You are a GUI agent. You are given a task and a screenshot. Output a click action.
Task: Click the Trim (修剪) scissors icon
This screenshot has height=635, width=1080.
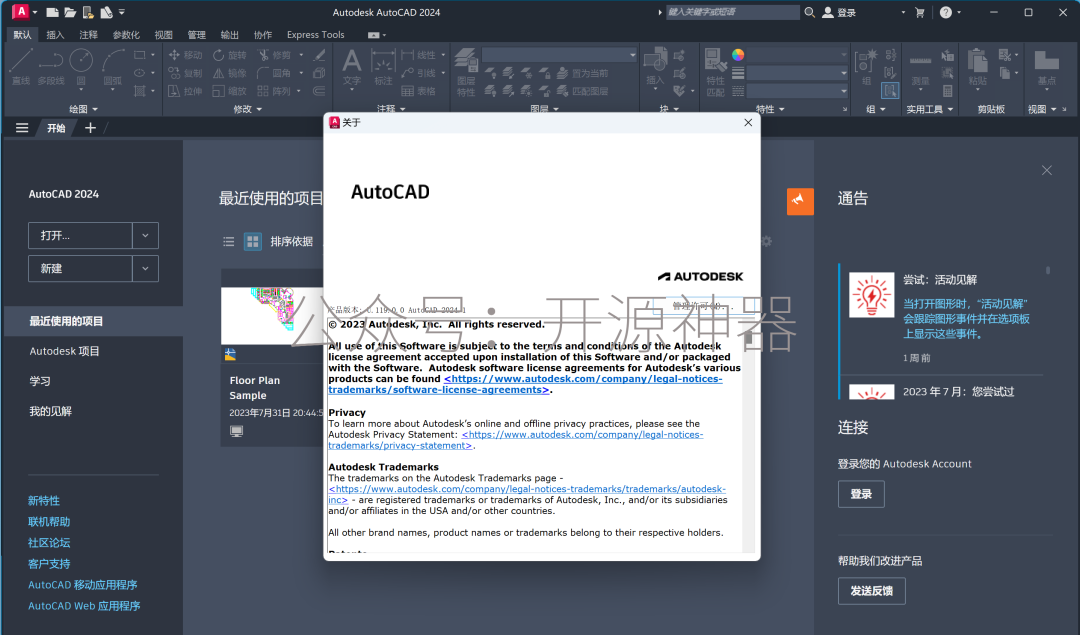(264, 55)
